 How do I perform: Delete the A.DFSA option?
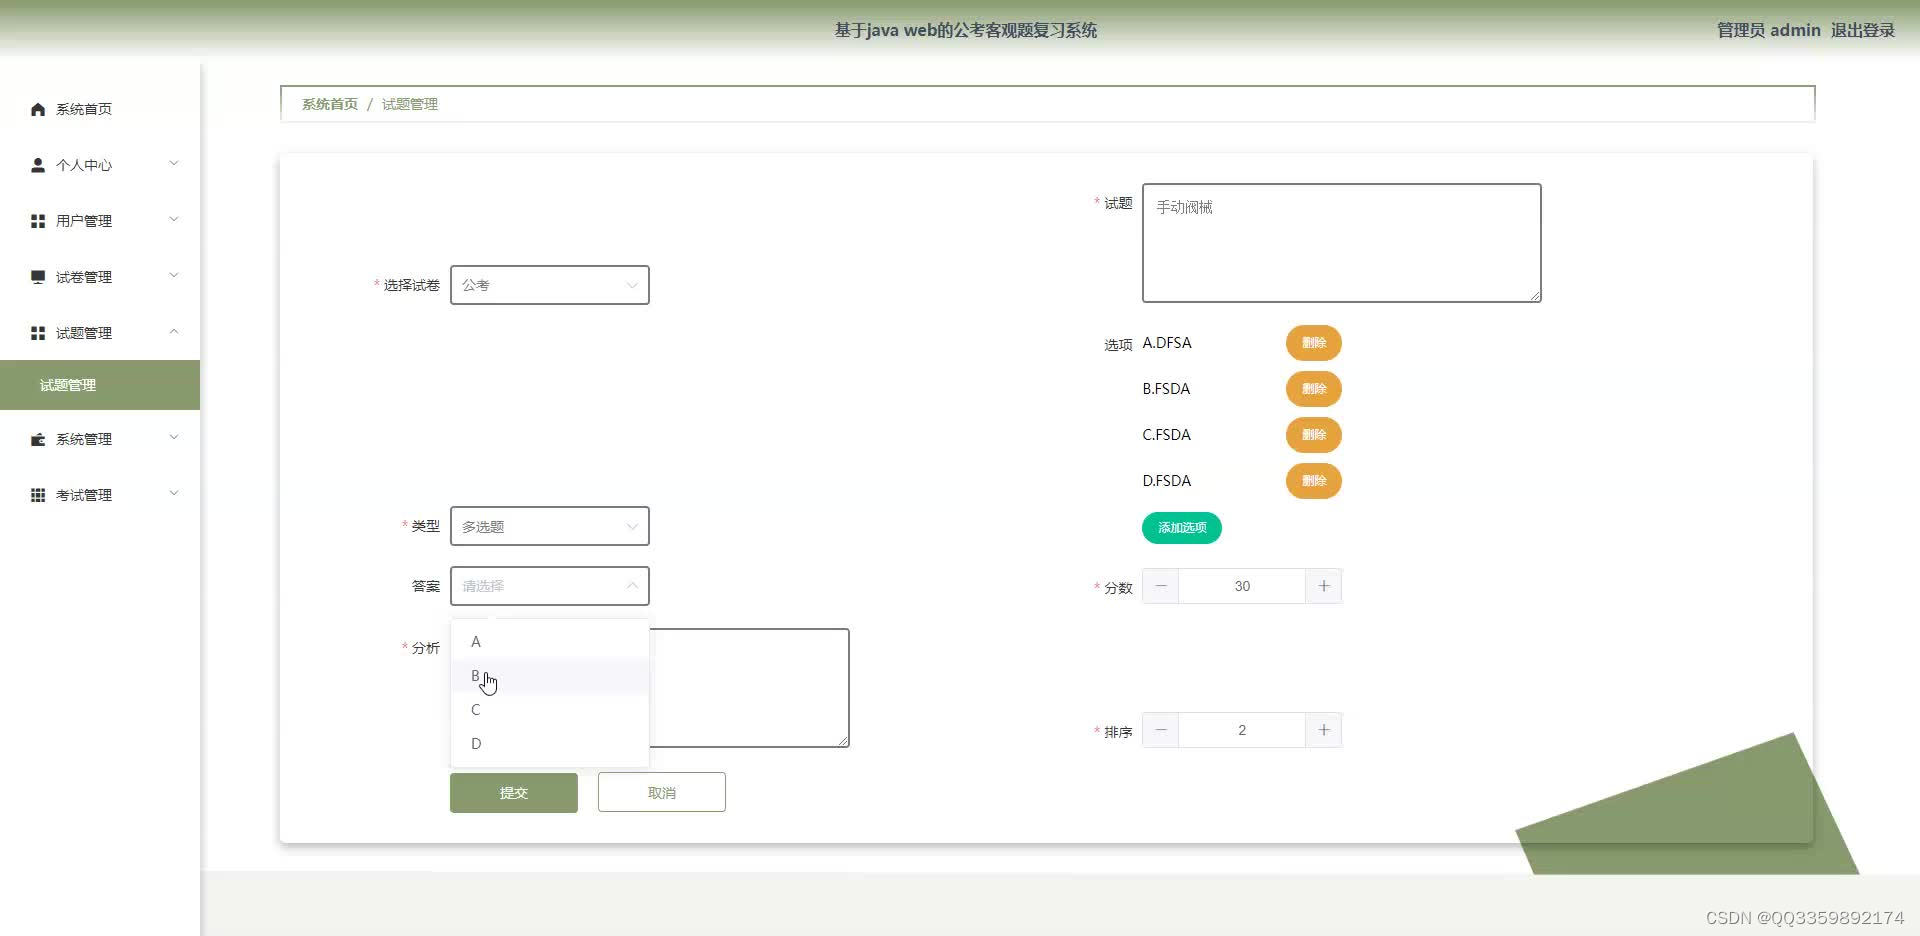click(x=1314, y=343)
